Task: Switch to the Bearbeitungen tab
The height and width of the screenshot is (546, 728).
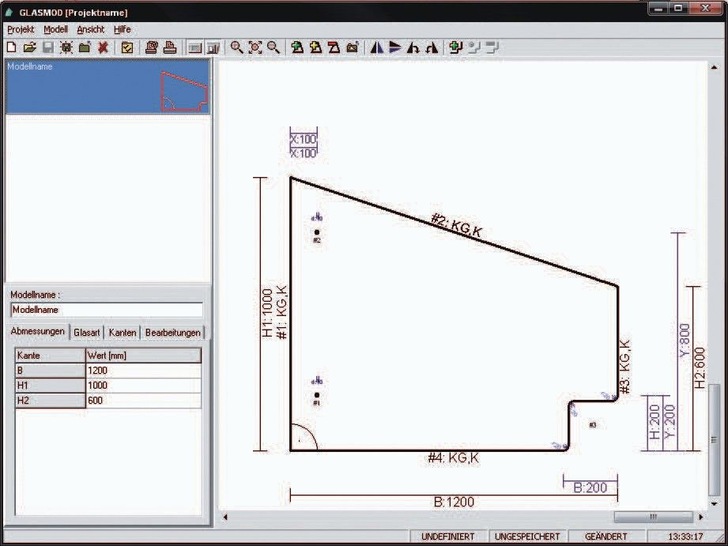Action: click(x=173, y=332)
